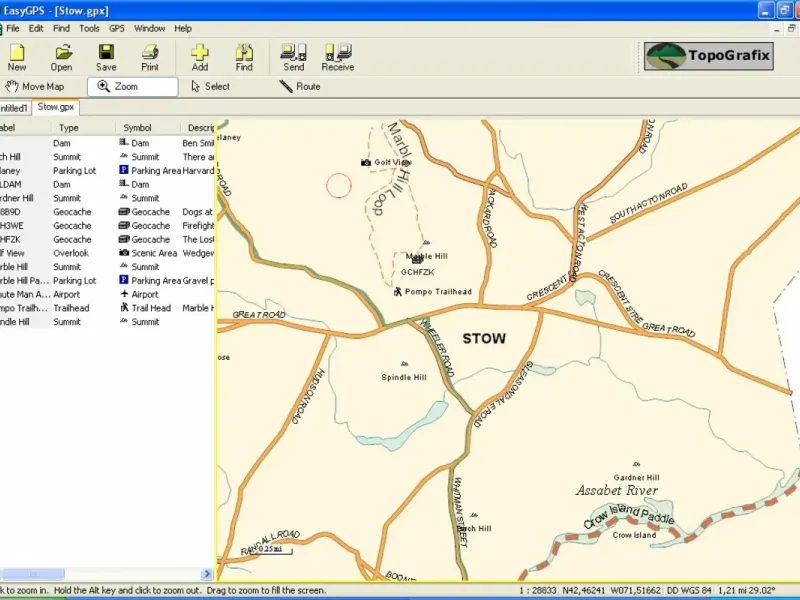Click the DD WGS 84 datum in status bar
800x600 pixels.
pos(689,590)
